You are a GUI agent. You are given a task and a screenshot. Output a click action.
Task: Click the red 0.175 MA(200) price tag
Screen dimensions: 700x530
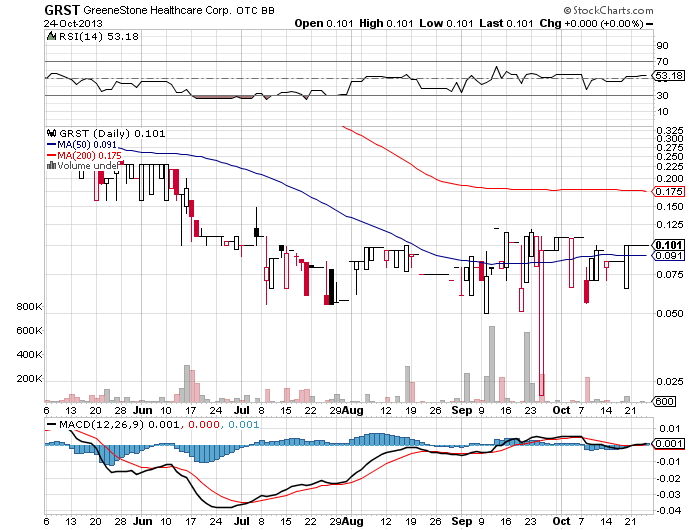[668, 192]
